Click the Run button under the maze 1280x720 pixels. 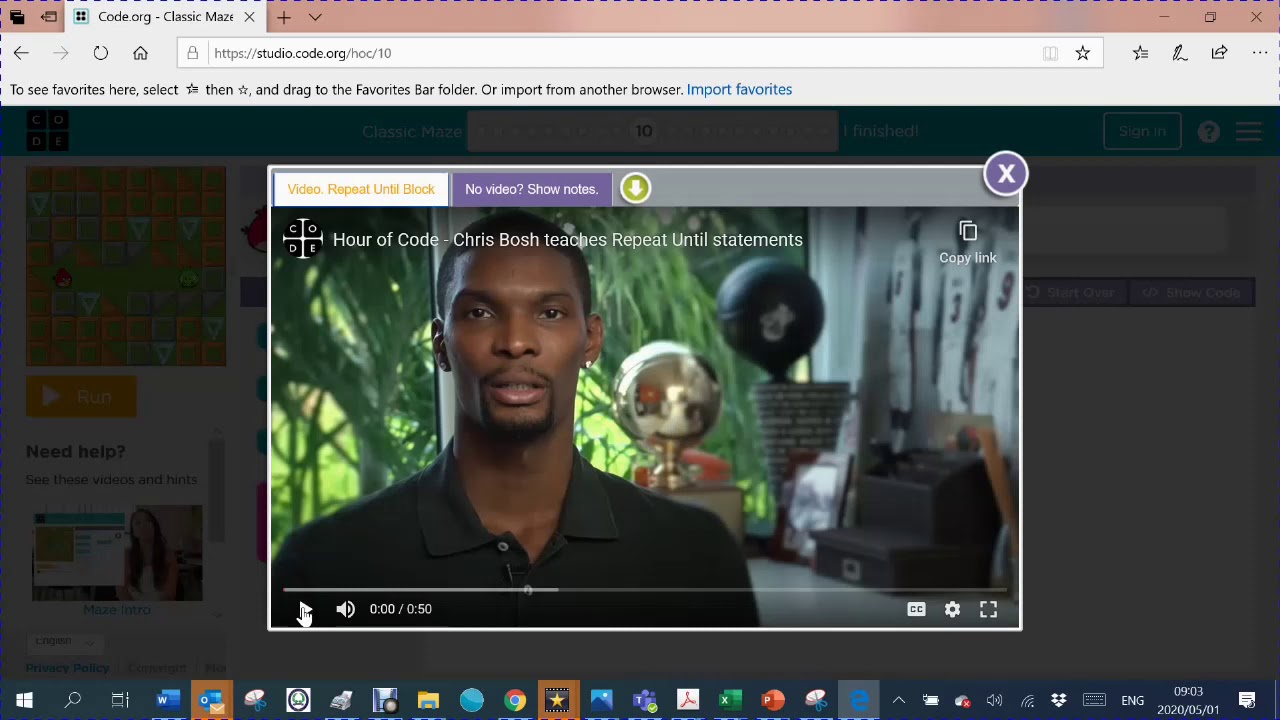click(x=81, y=397)
